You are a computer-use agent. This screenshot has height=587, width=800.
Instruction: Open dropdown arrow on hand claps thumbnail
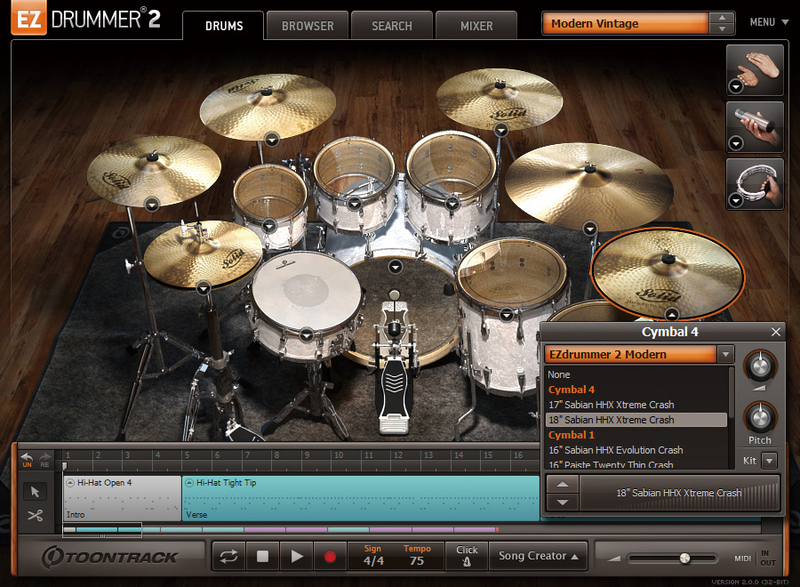pos(736,87)
